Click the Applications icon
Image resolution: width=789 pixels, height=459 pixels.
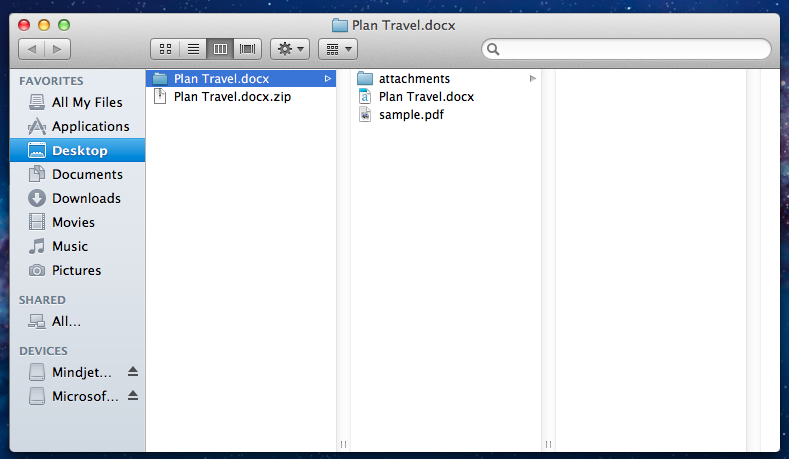pos(37,126)
